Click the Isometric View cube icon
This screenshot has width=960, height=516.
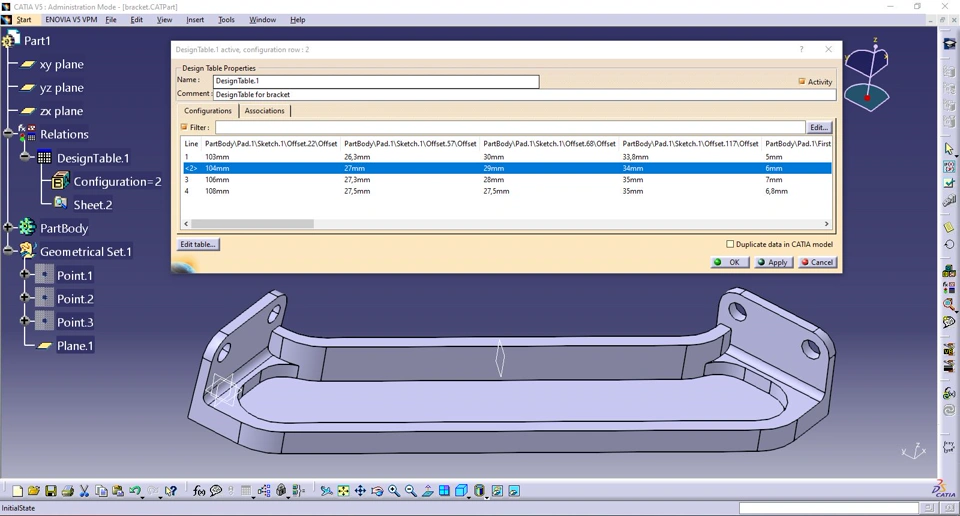[x=461, y=491]
